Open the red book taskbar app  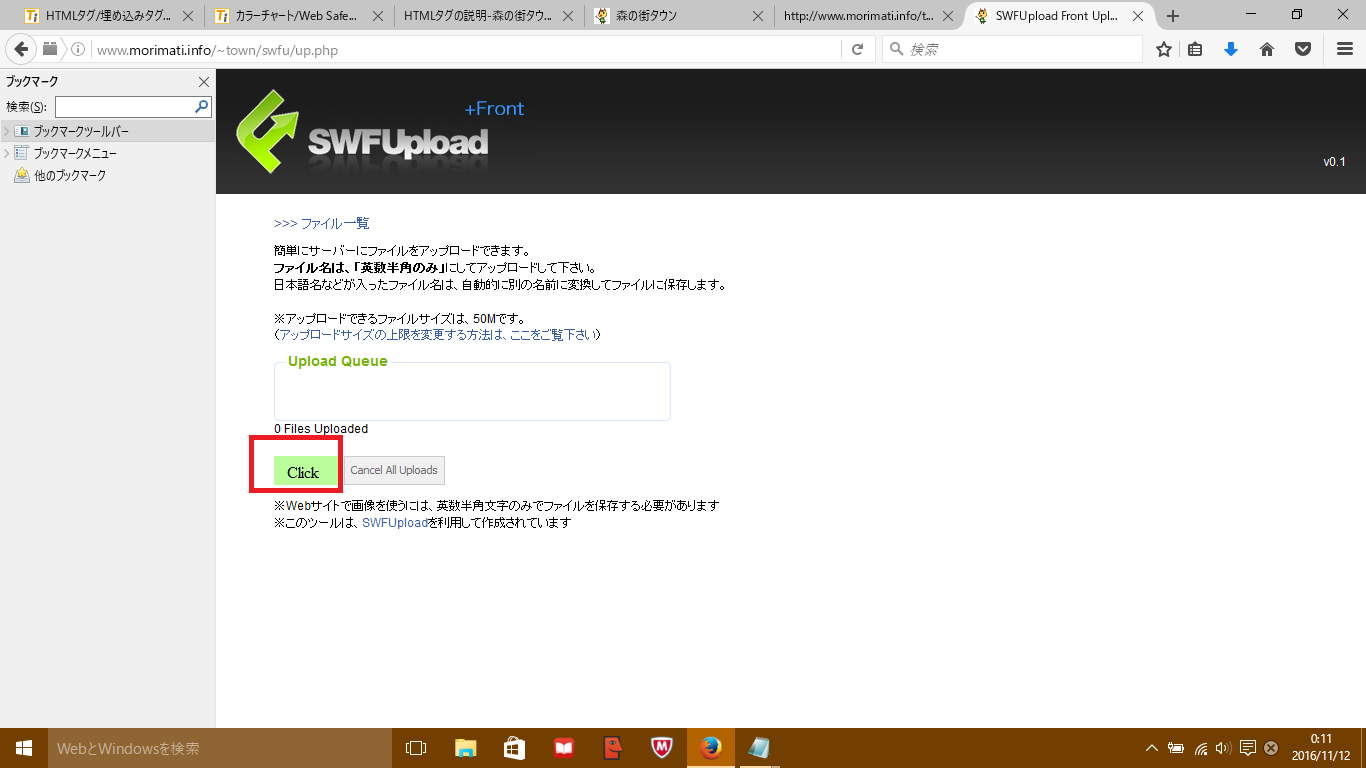563,748
